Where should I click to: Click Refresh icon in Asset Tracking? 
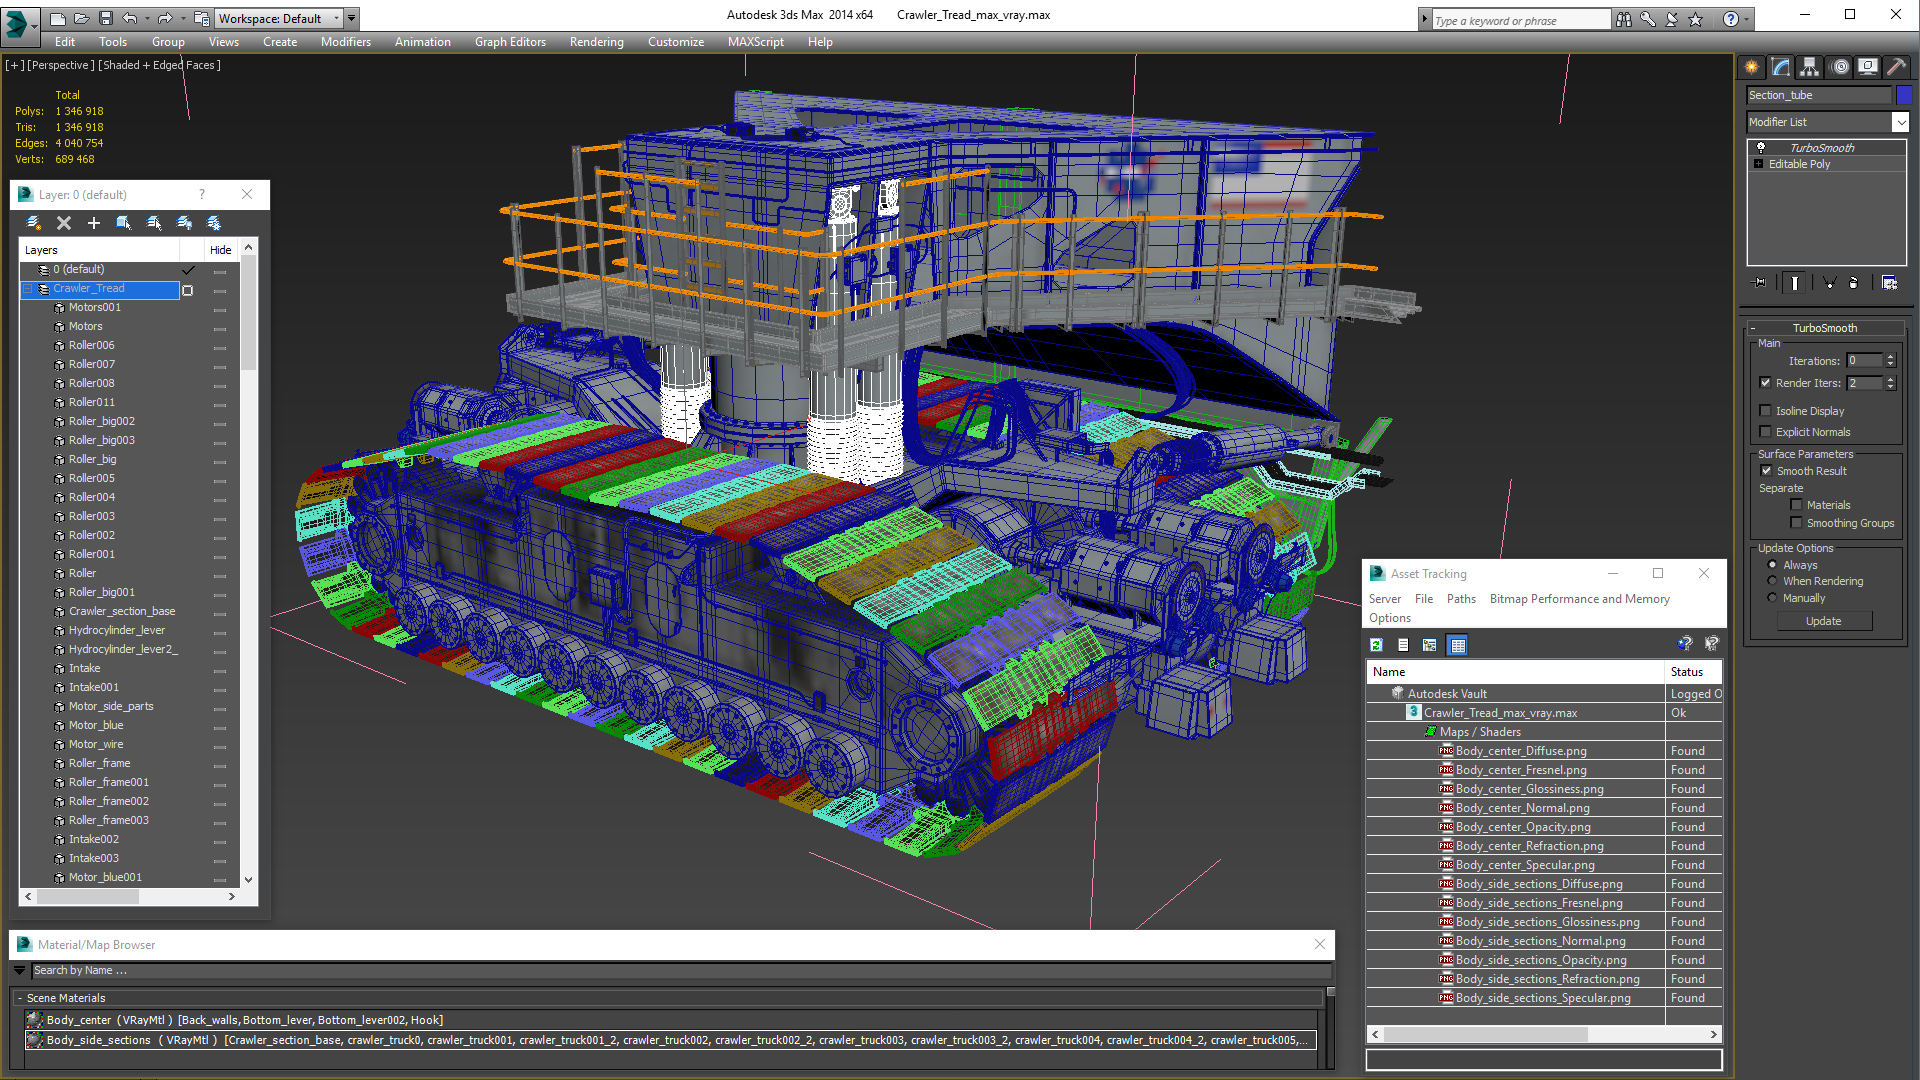[x=1377, y=645]
